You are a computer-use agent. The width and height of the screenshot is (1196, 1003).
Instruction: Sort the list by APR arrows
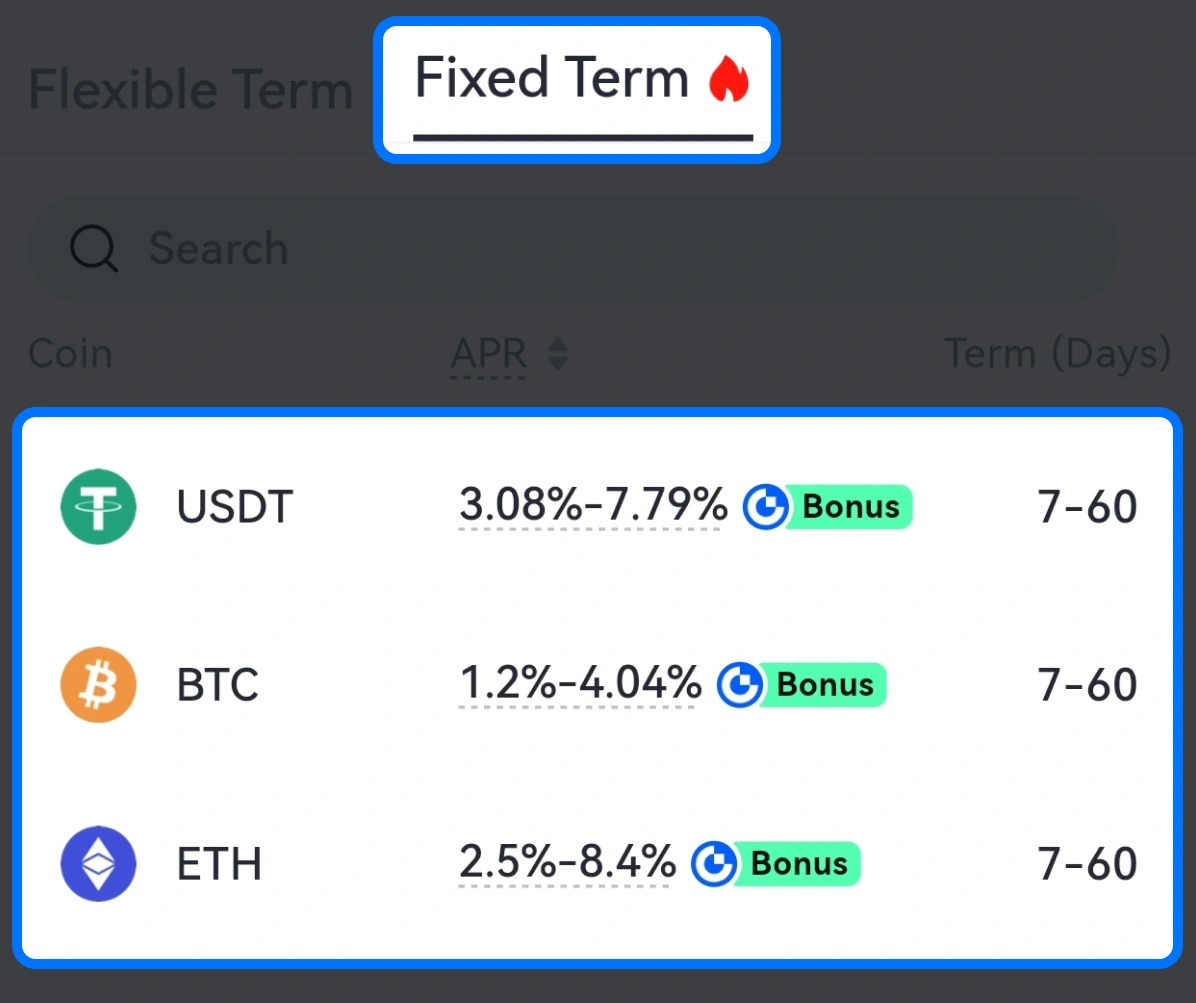(x=558, y=354)
